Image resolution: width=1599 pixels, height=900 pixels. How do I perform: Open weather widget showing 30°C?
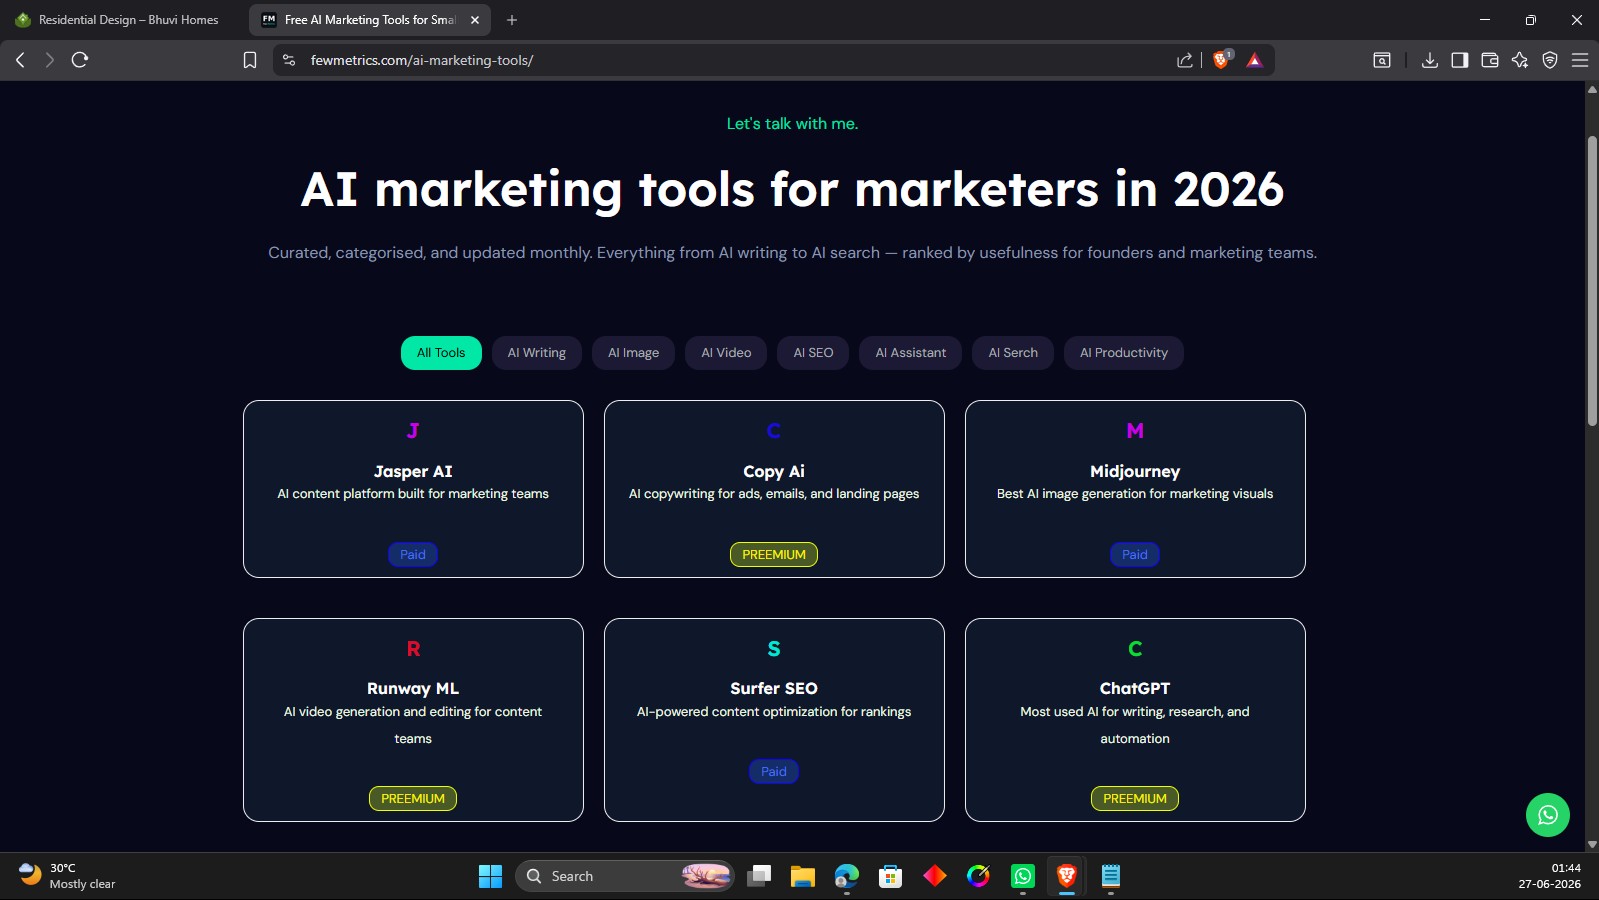[67, 876]
